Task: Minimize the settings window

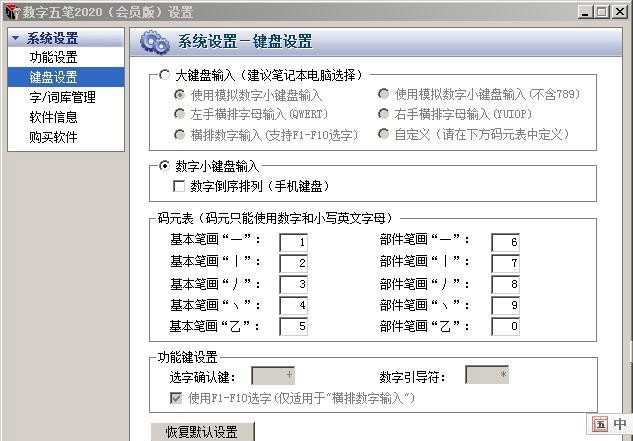Action: (585, 11)
